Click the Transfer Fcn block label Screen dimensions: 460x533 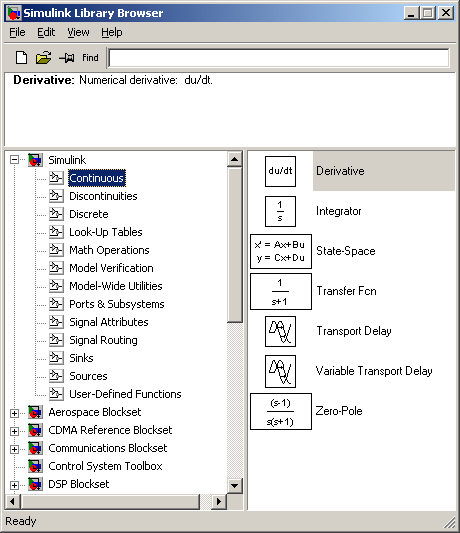pos(346,291)
